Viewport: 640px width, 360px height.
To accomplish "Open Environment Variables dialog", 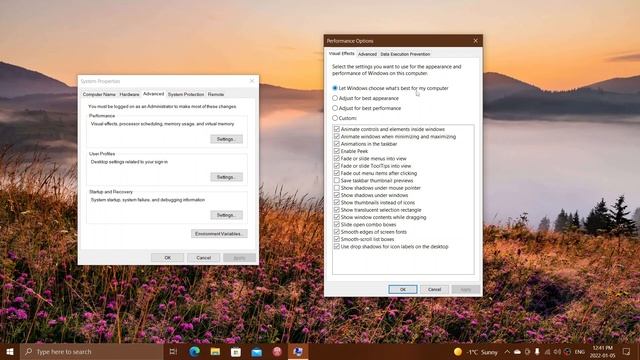I will [x=219, y=234].
